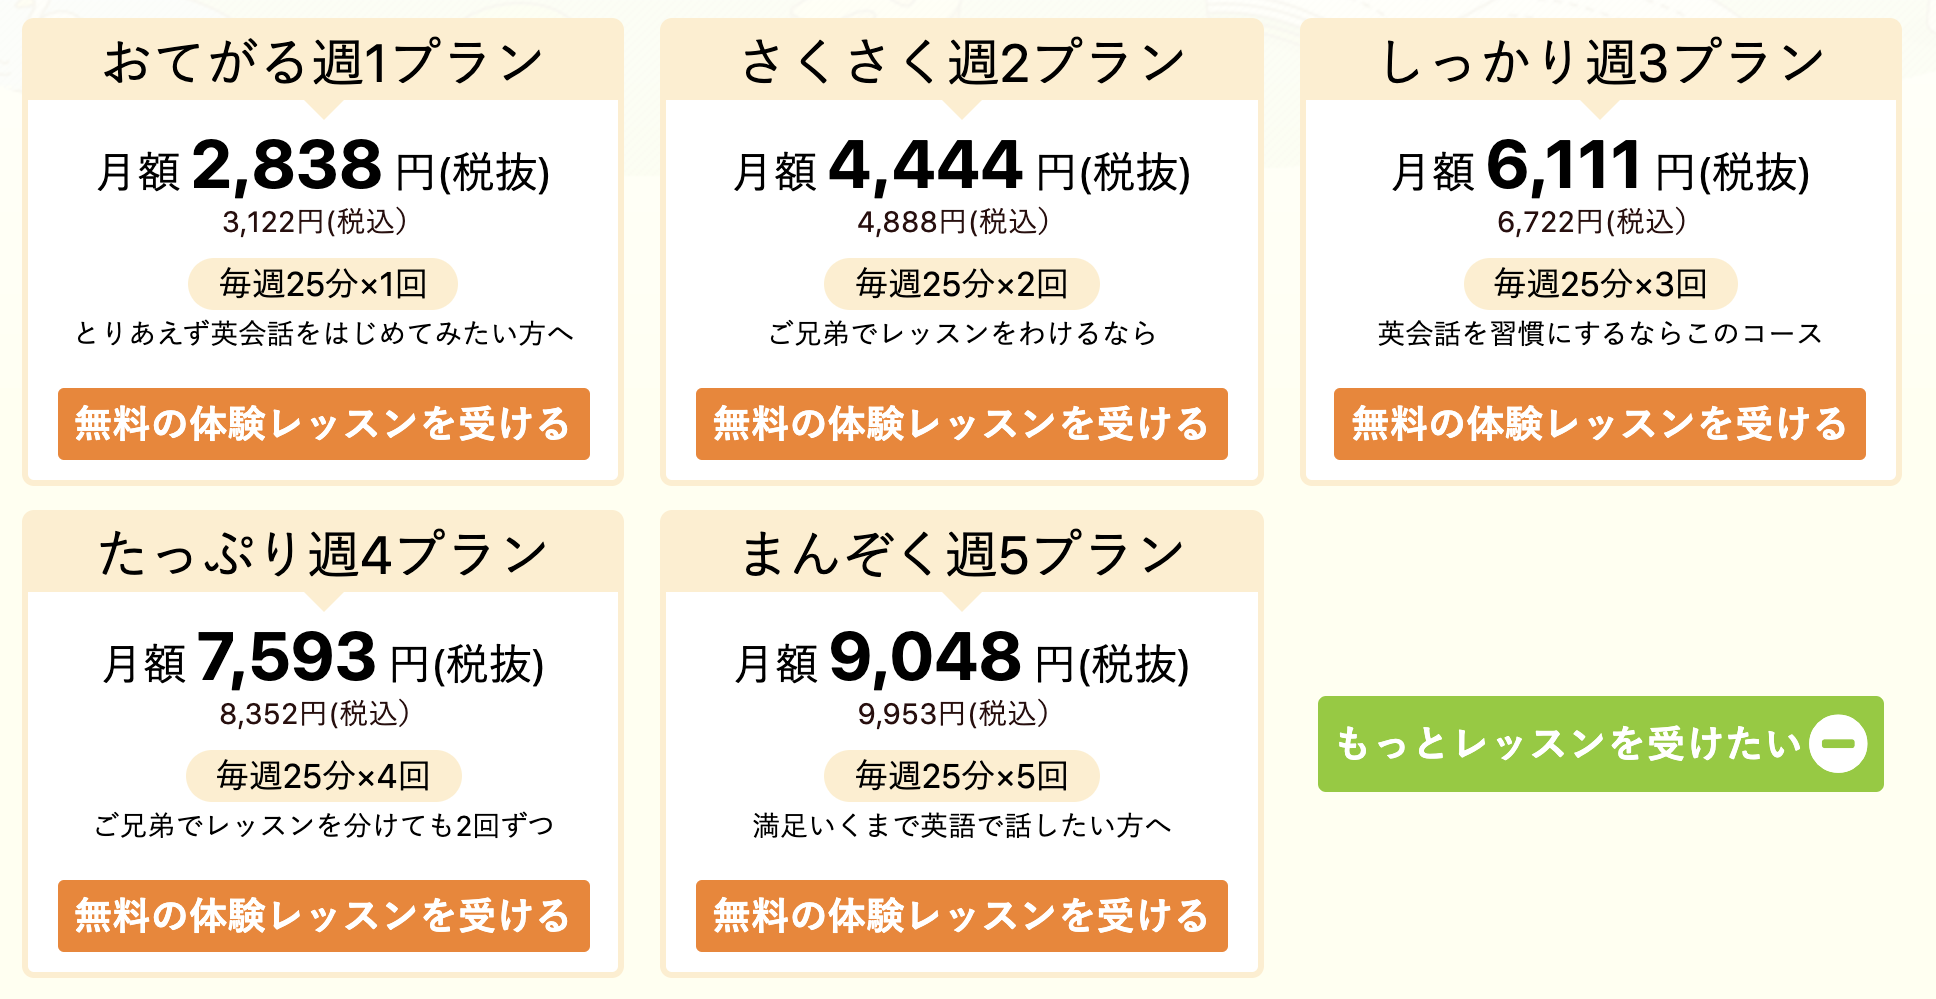Select the おてがる週1プラン header
1936x999 pixels.
pyautogui.click(x=323, y=62)
